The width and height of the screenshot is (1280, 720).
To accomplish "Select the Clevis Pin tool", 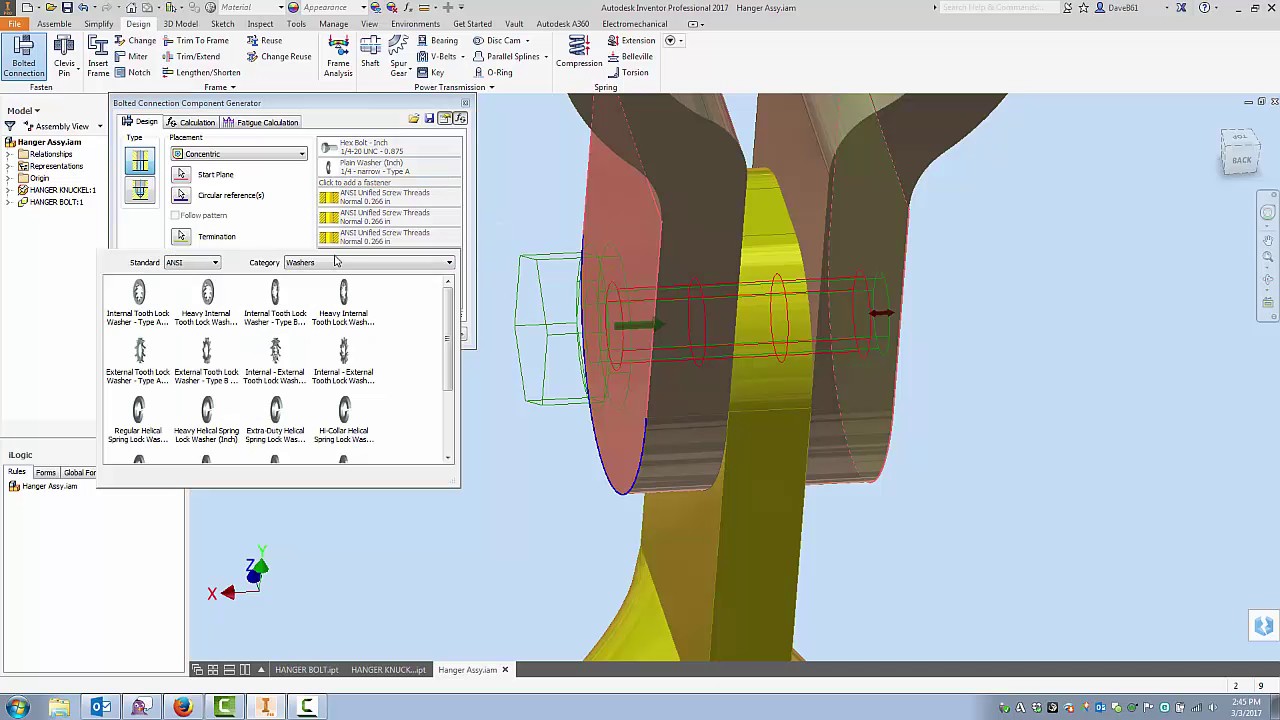I will click(64, 56).
